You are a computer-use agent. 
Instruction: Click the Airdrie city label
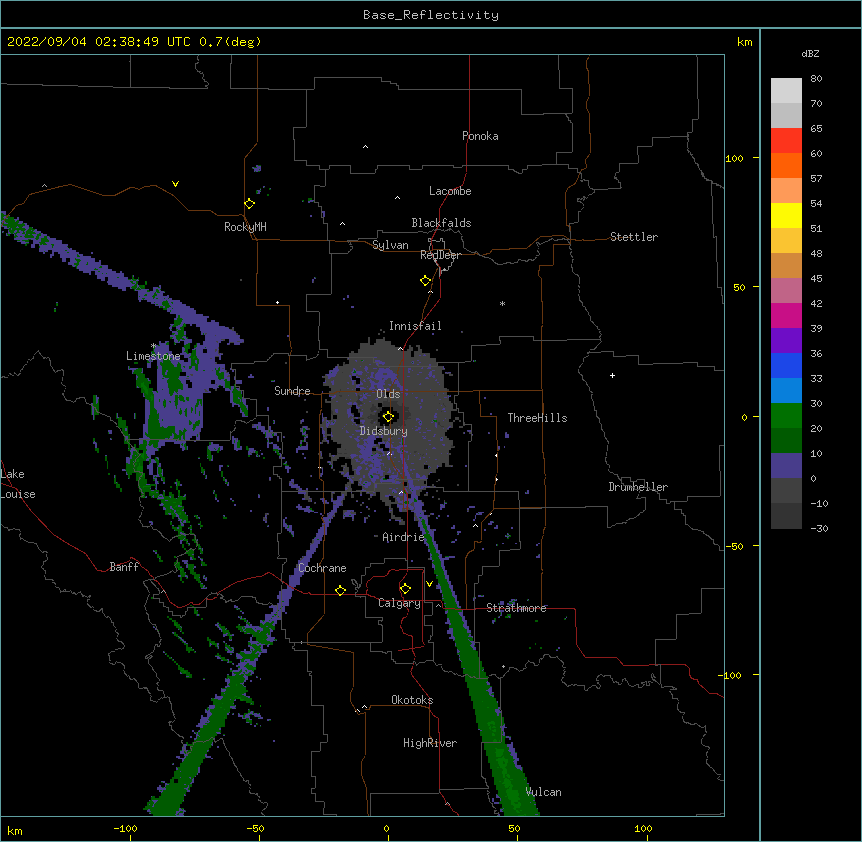pyautogui.click(x=403, y=537)
